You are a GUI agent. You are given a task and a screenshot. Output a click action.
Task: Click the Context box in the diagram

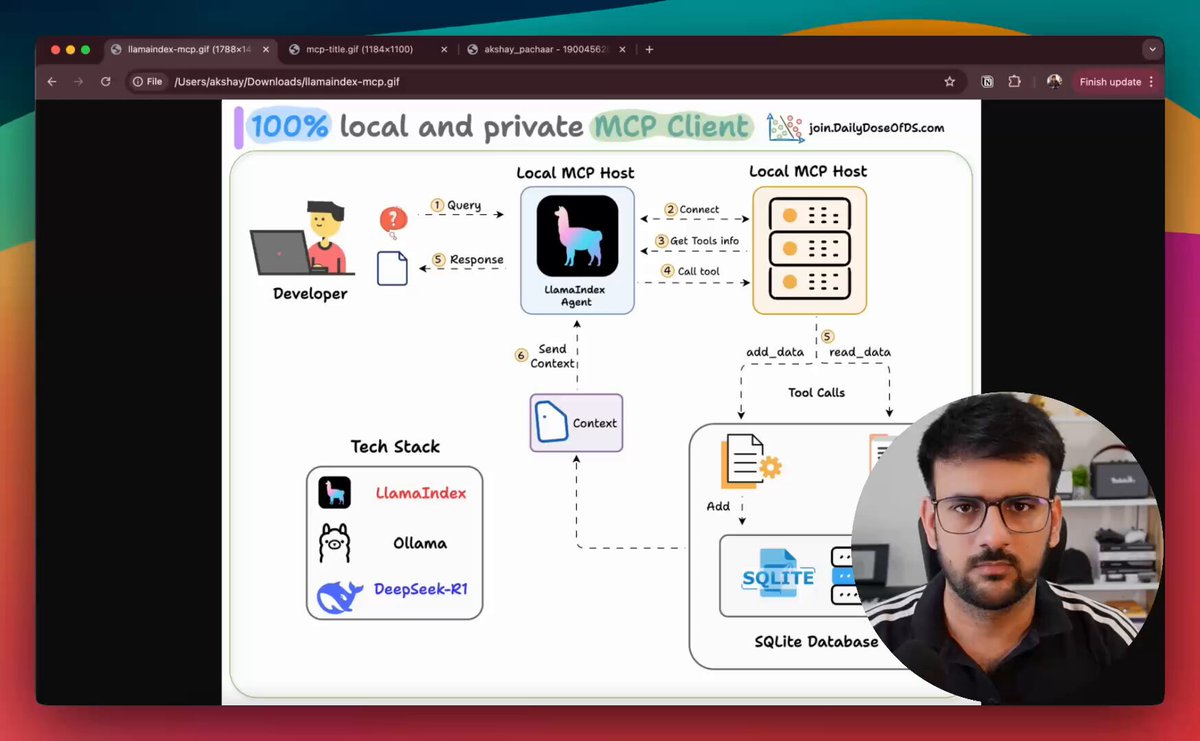click(576, 422)
